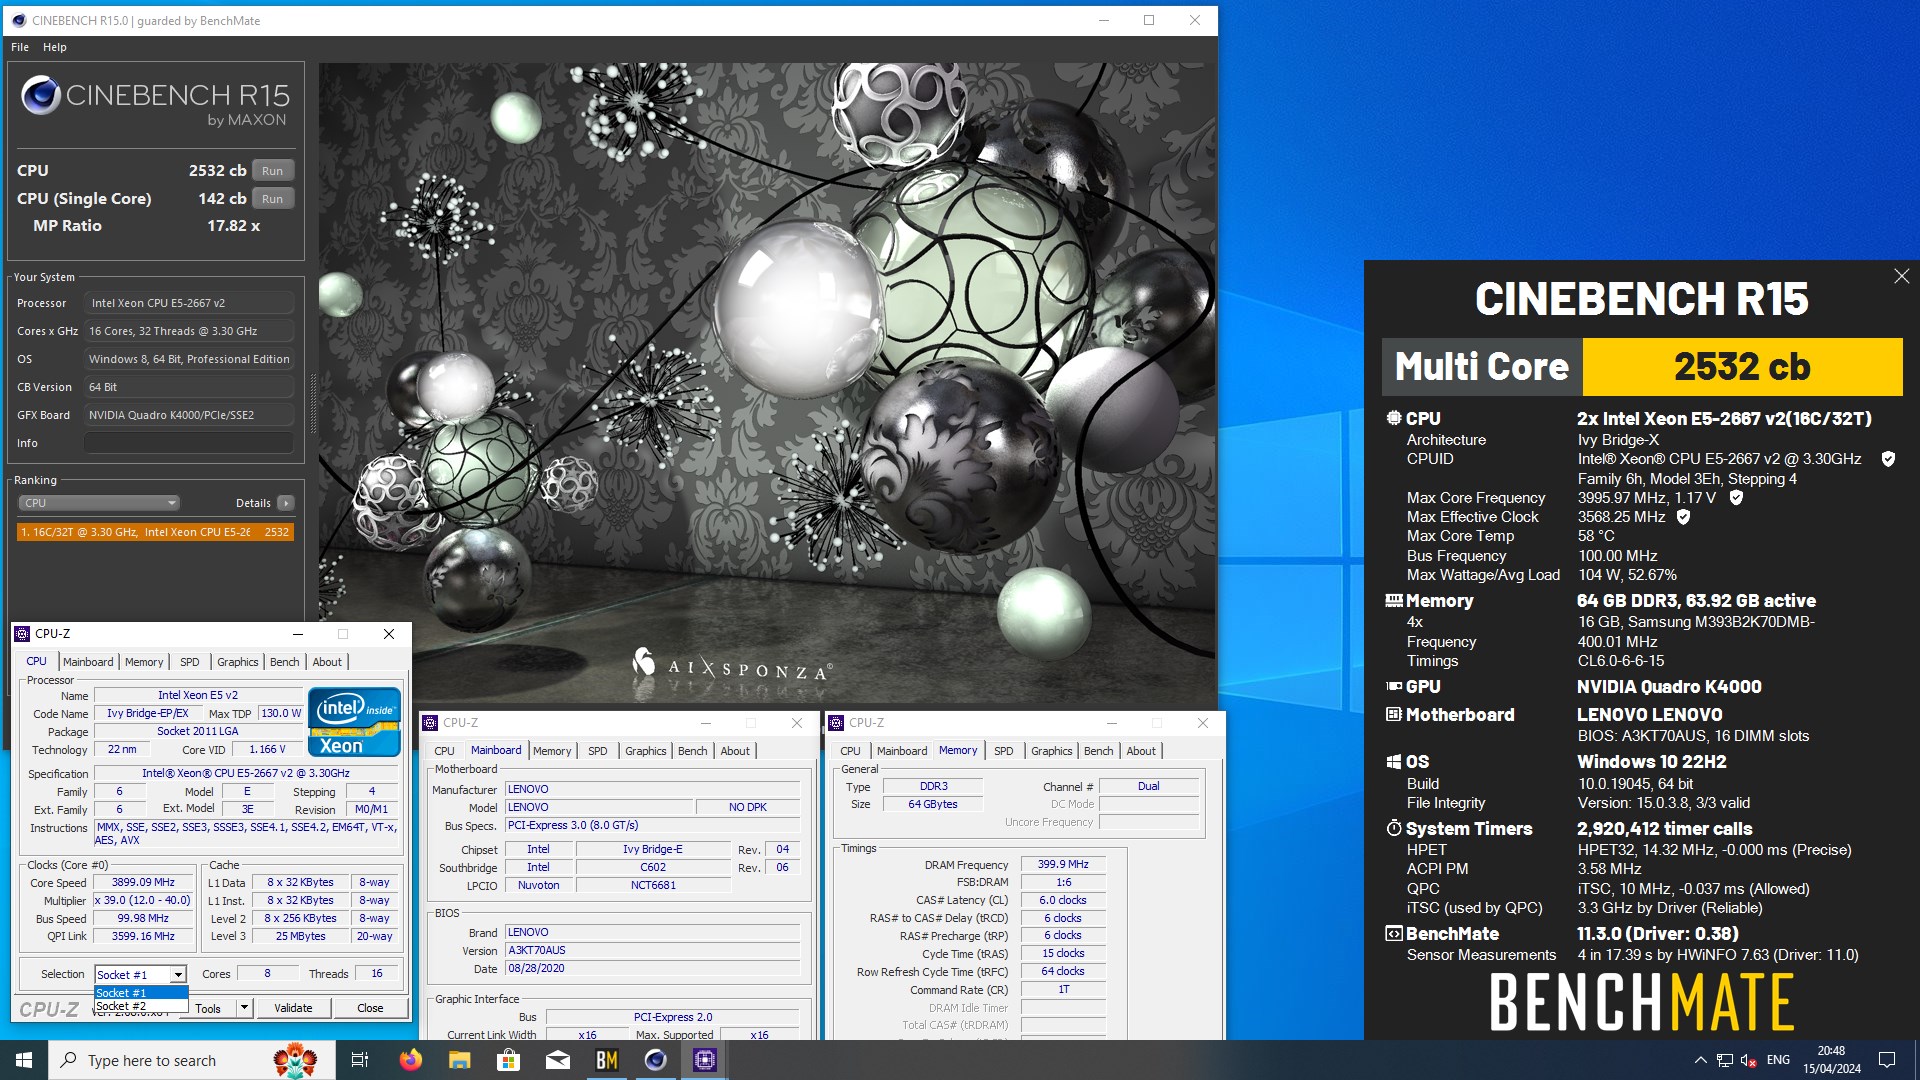Open SPD tab in CPU-Z CPU window
1920x1080 pixels.
190,662
